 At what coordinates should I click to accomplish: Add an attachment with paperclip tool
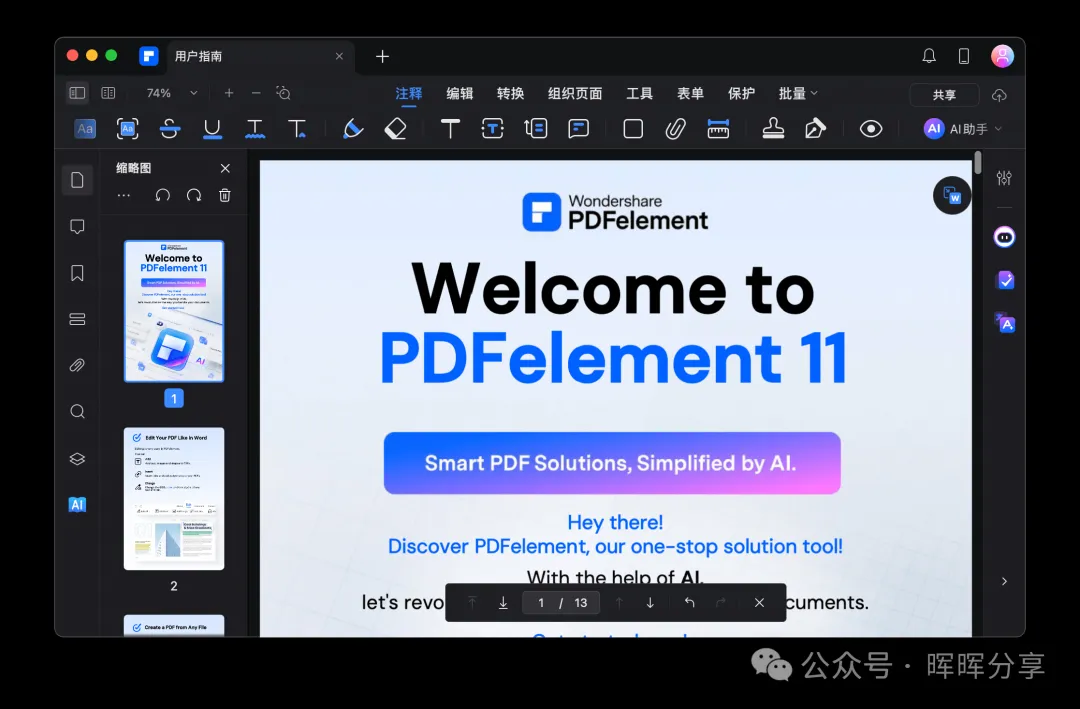(675, 129)
